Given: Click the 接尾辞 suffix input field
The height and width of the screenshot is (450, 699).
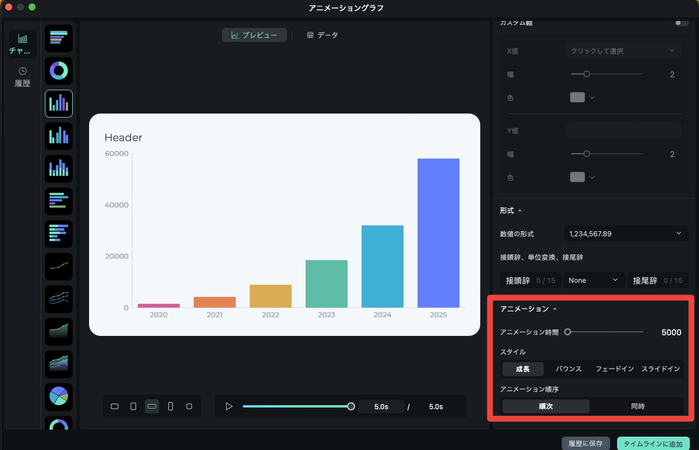Looking at the screenshot, I should tap(658, 281).
